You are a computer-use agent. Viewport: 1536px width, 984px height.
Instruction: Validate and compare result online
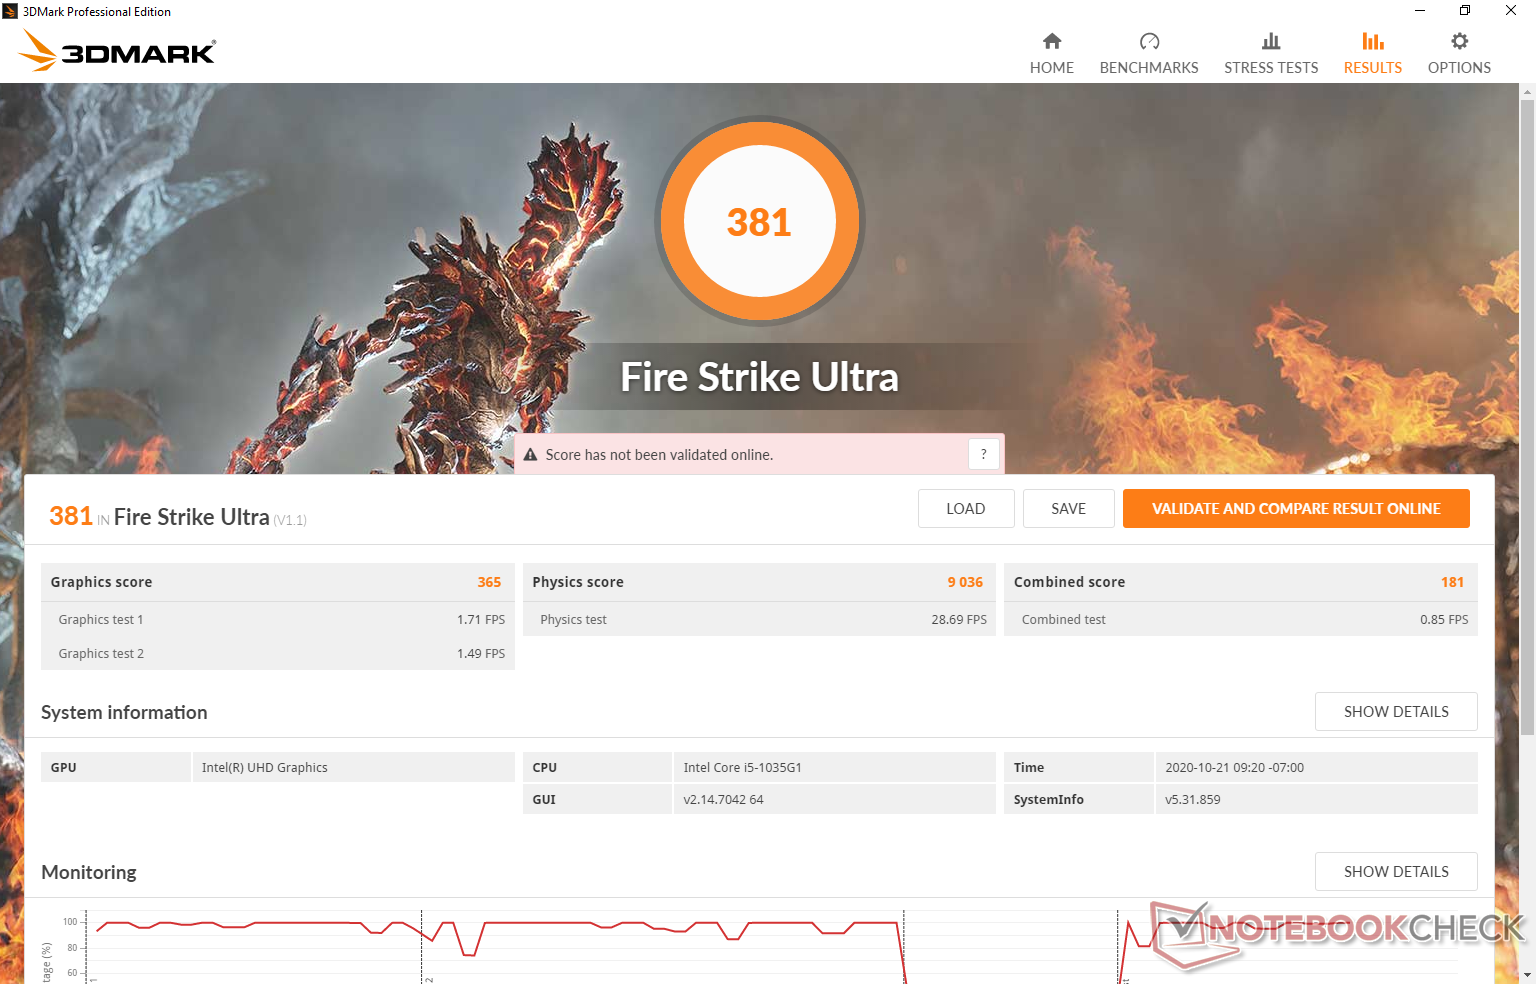pos(1296,508)
